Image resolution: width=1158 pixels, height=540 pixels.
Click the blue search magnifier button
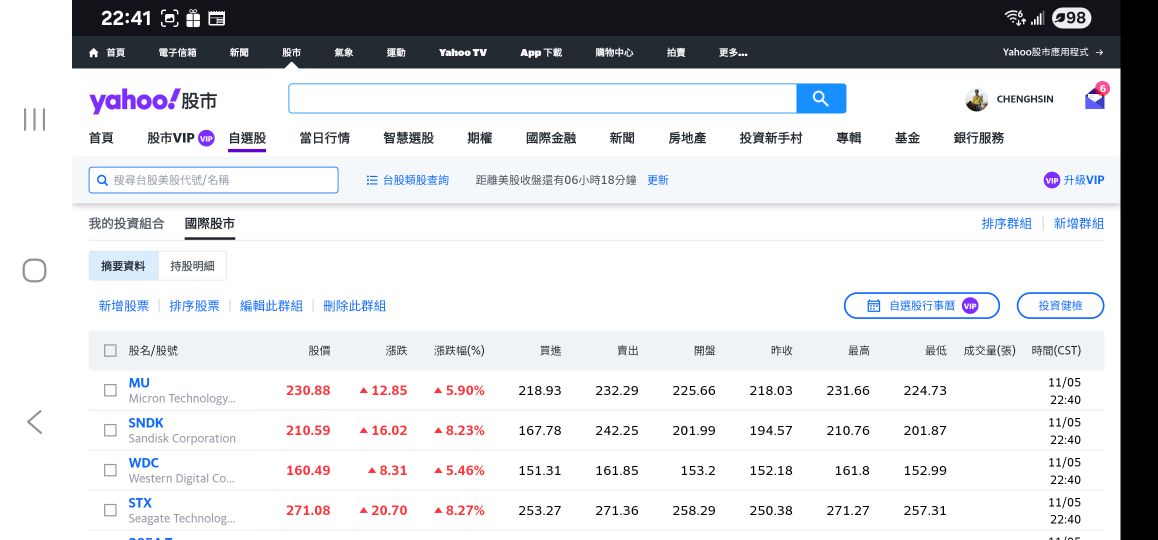820,98
